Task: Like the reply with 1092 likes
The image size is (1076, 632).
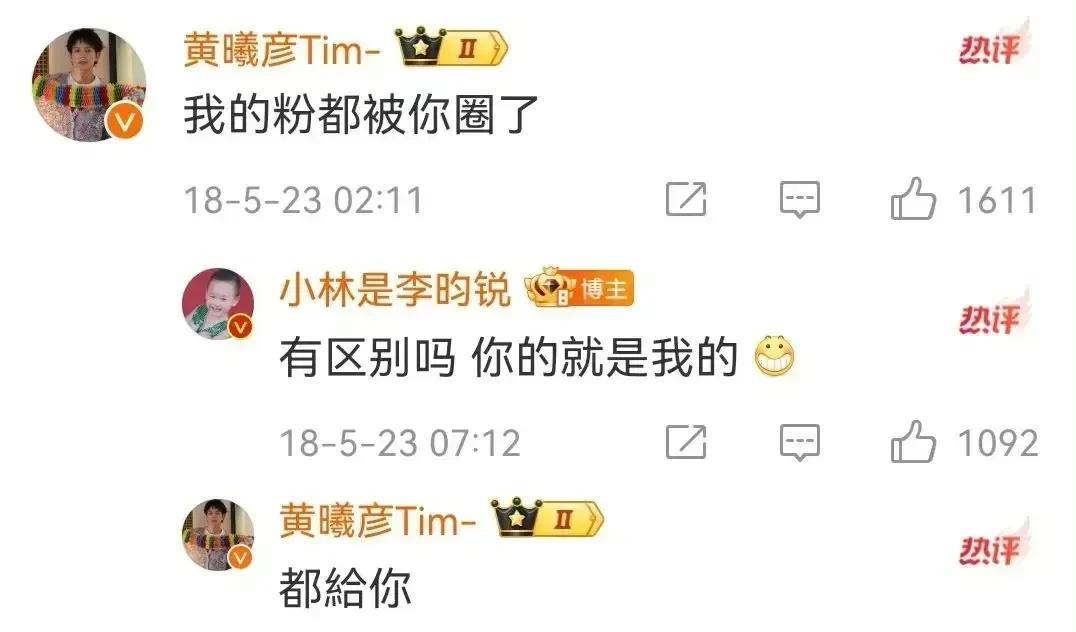Action: [x=913, y=441]
